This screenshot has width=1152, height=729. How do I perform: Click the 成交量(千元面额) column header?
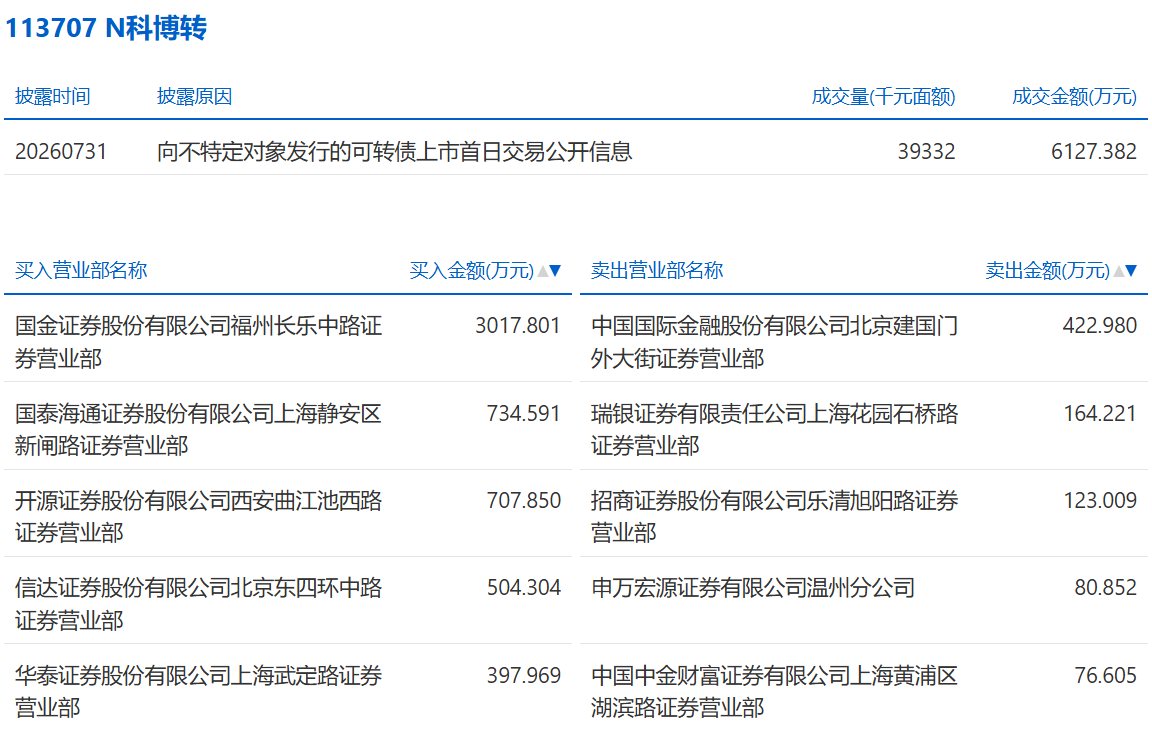[x=883, y=96]
